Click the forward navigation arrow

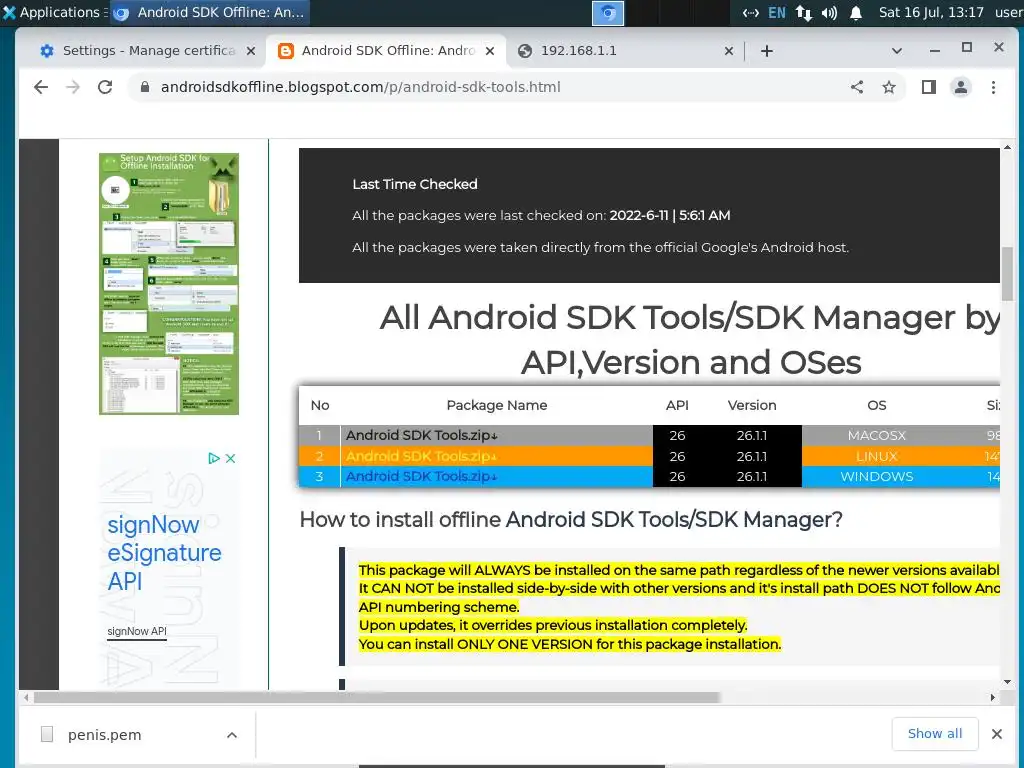pyautogui.click(x=73, y=87)
